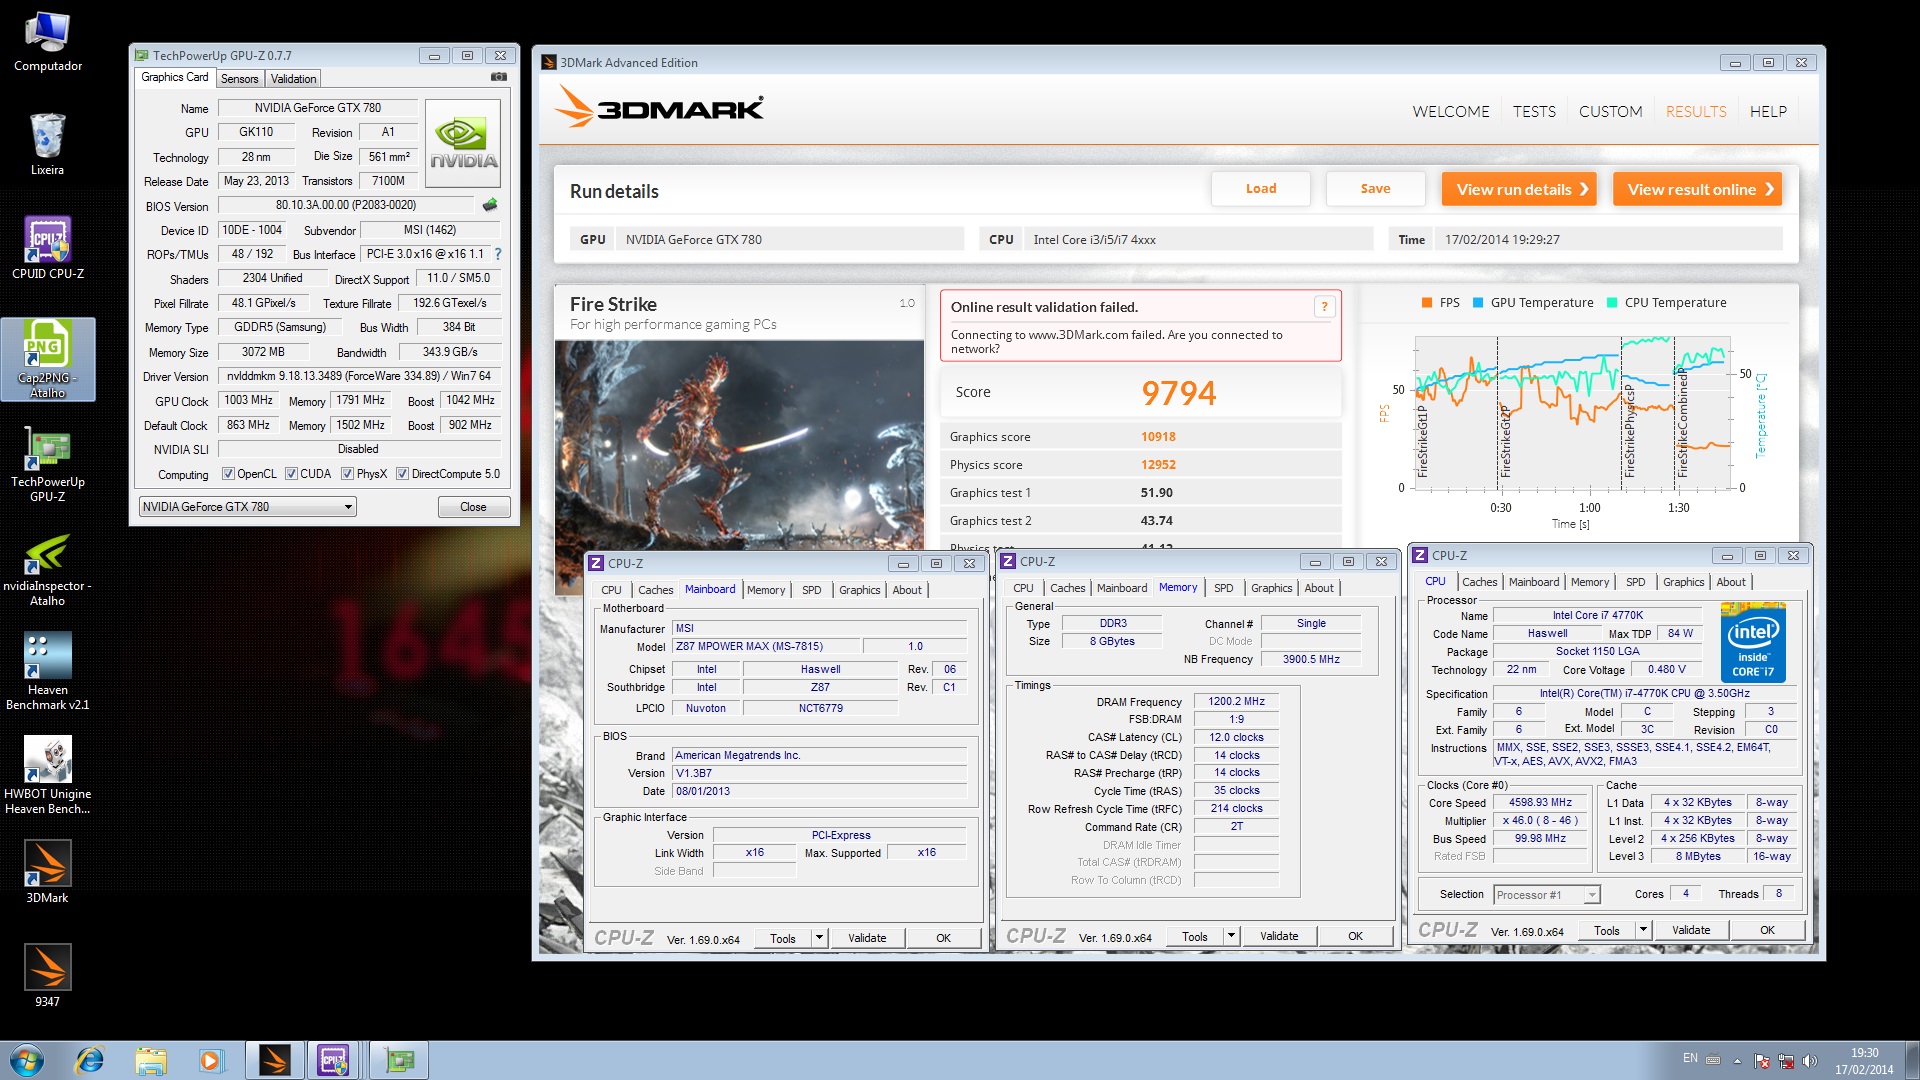Click Validate in Mainboard CPU-Z window

tap(867, 938)
